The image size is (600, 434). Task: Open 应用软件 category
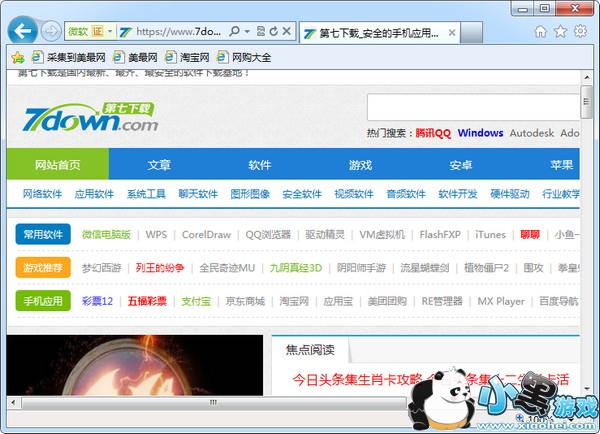[x=94, y=194]
